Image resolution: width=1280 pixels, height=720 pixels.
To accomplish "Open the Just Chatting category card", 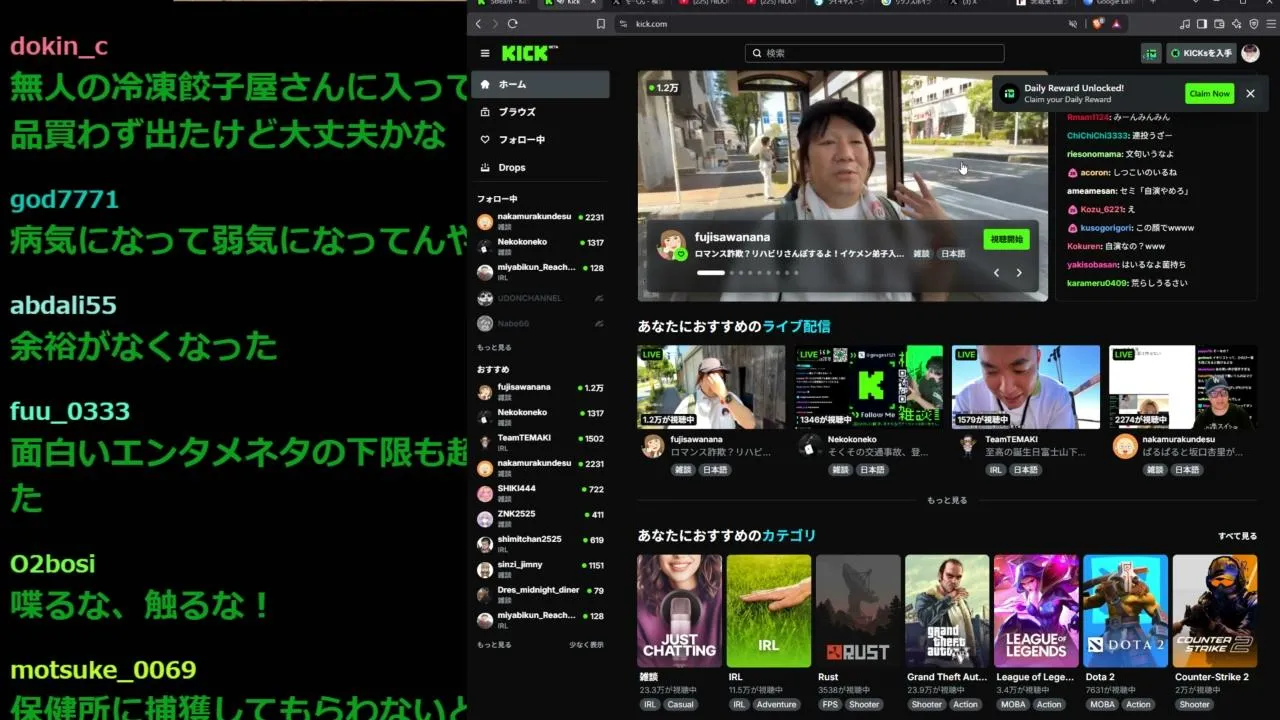I will (x=680, y=611).
